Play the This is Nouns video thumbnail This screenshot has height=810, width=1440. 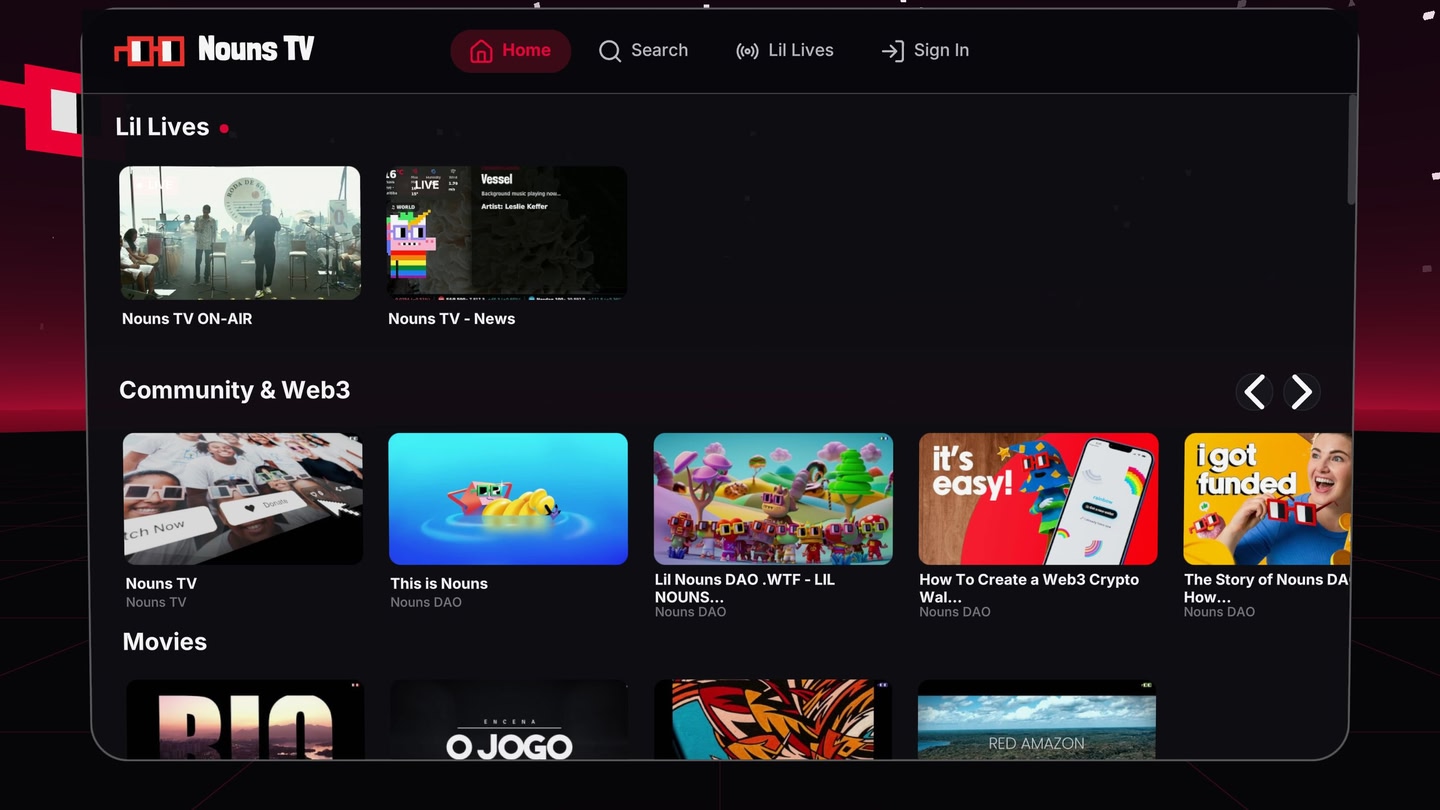[508, 499]
